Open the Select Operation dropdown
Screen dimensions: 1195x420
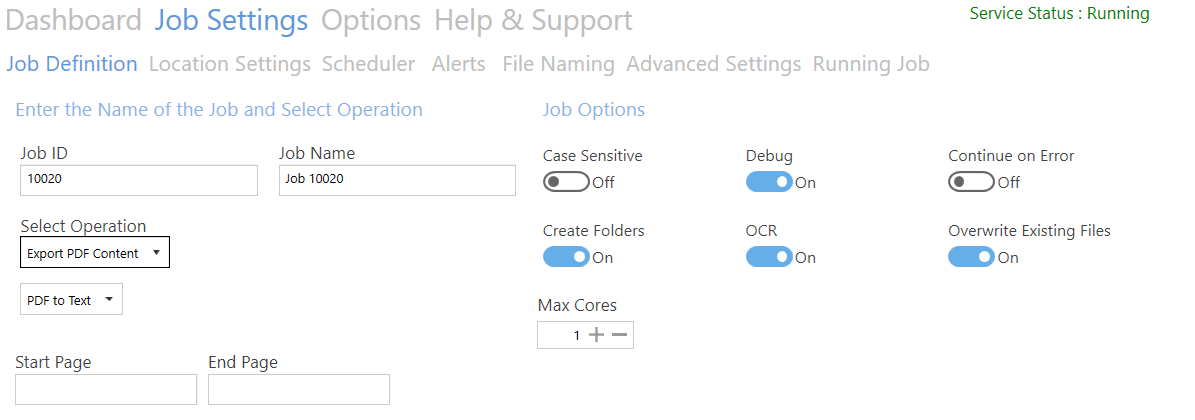pos(95,253)
